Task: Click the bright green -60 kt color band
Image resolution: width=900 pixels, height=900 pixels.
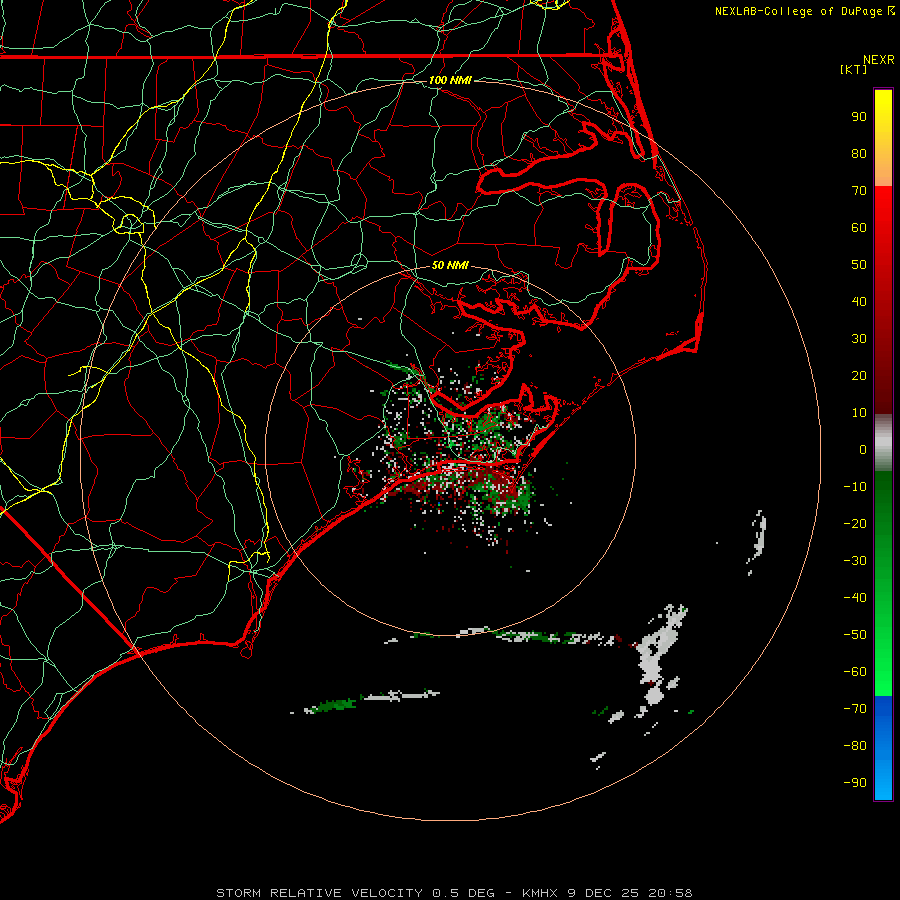Action: click(883, 672)
